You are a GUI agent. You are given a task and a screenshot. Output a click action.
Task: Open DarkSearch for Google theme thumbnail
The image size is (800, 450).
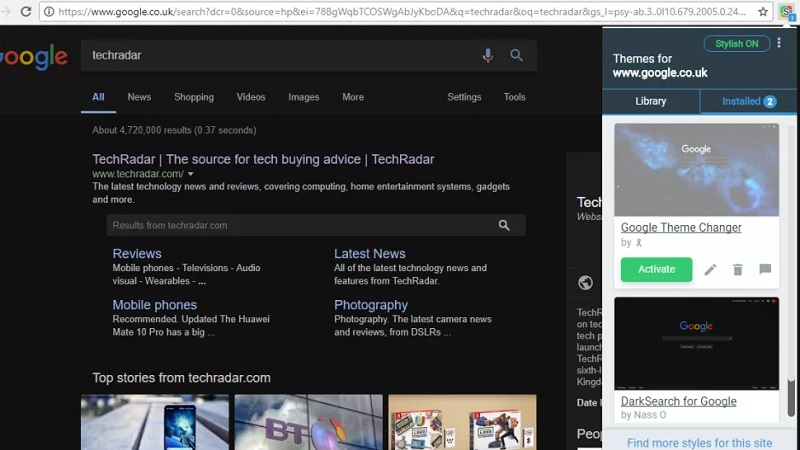pos(696,344)
